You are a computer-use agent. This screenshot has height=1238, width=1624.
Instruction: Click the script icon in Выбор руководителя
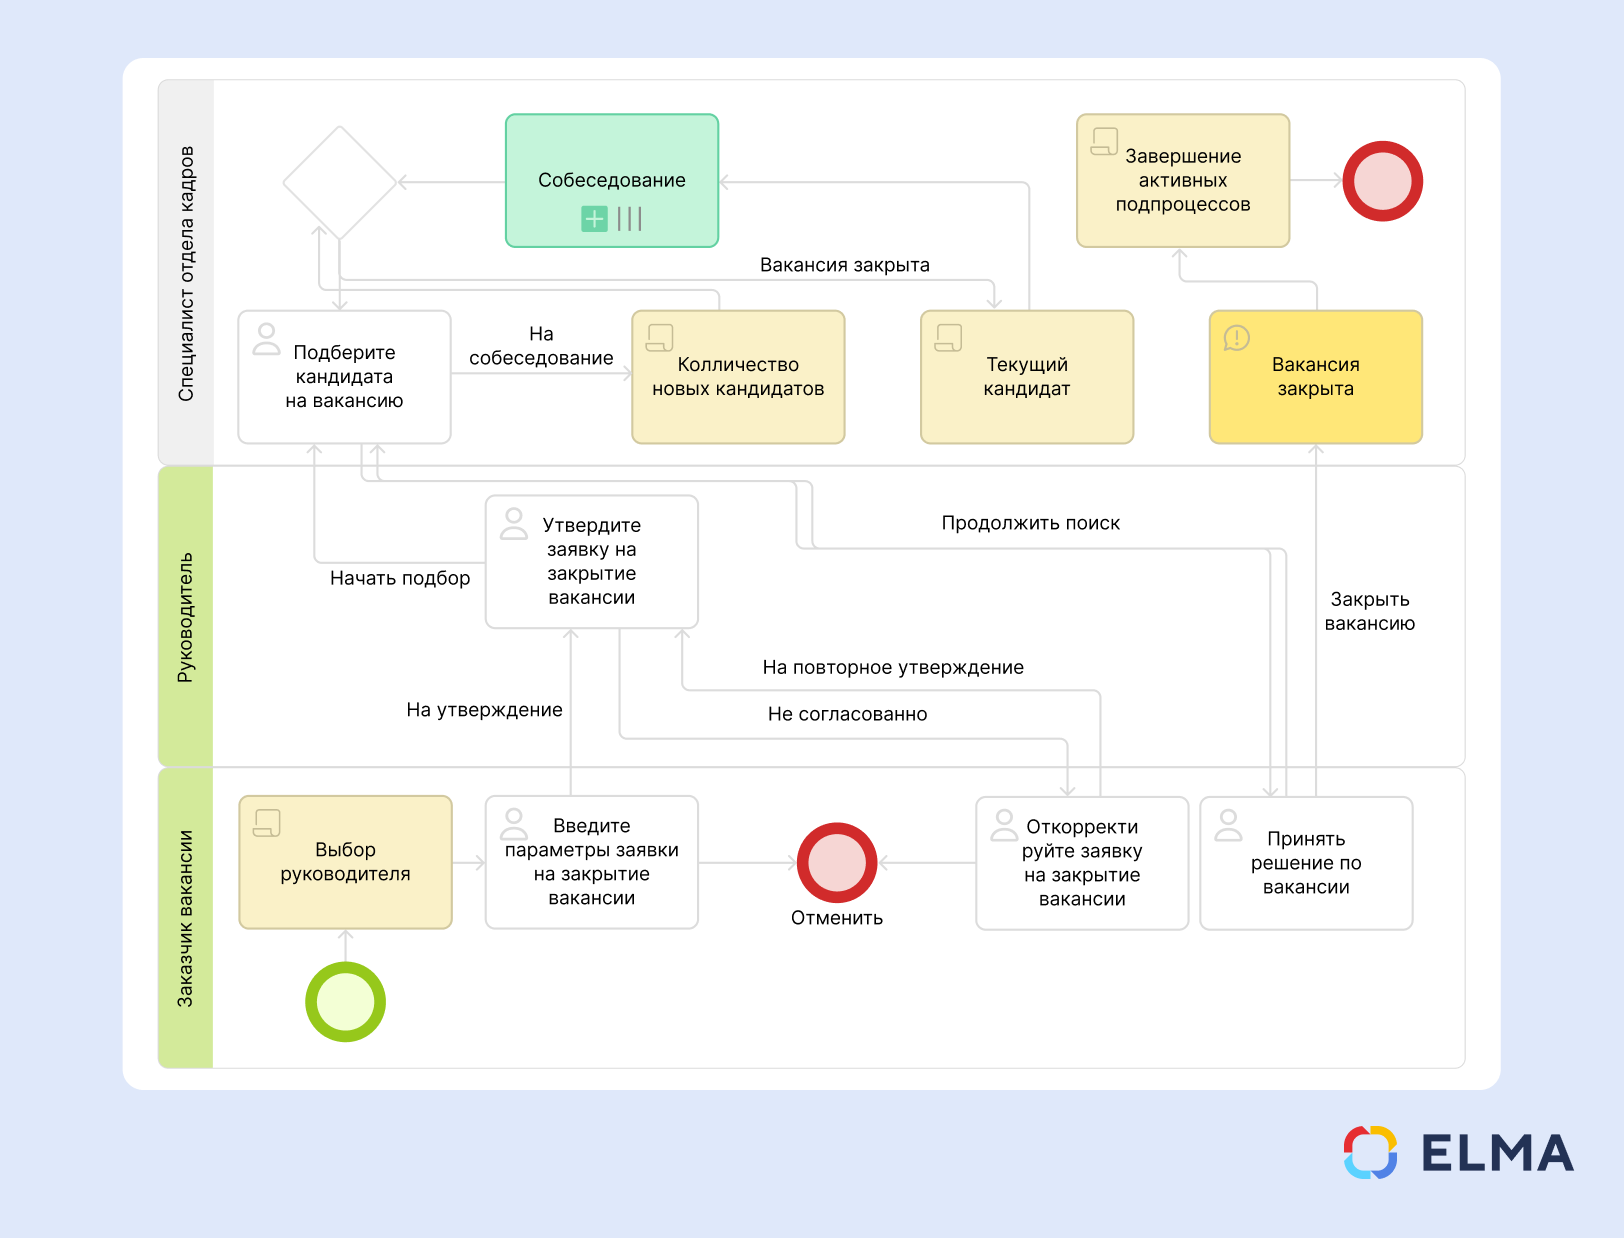coord(267,823)
